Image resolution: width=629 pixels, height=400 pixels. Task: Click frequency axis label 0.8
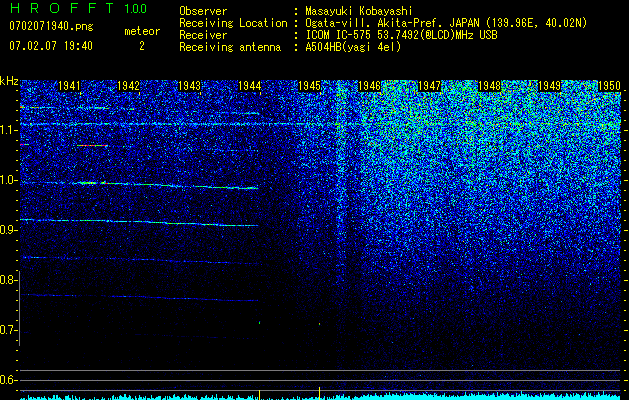(8, 280)
